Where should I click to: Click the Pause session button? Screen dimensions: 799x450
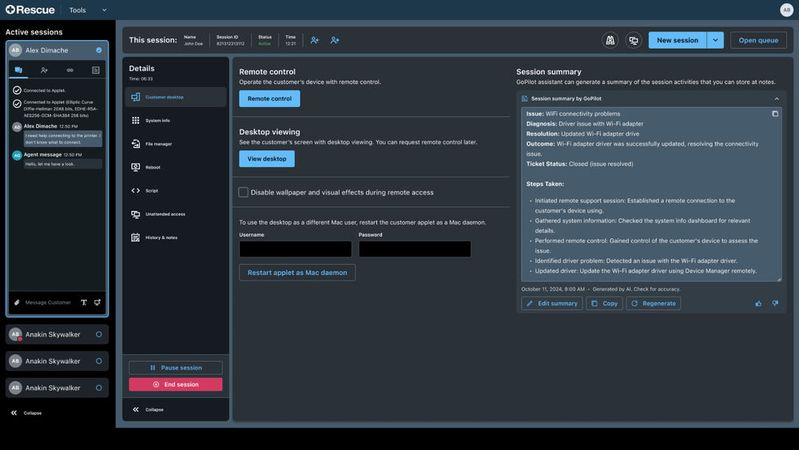coord(175,367)
